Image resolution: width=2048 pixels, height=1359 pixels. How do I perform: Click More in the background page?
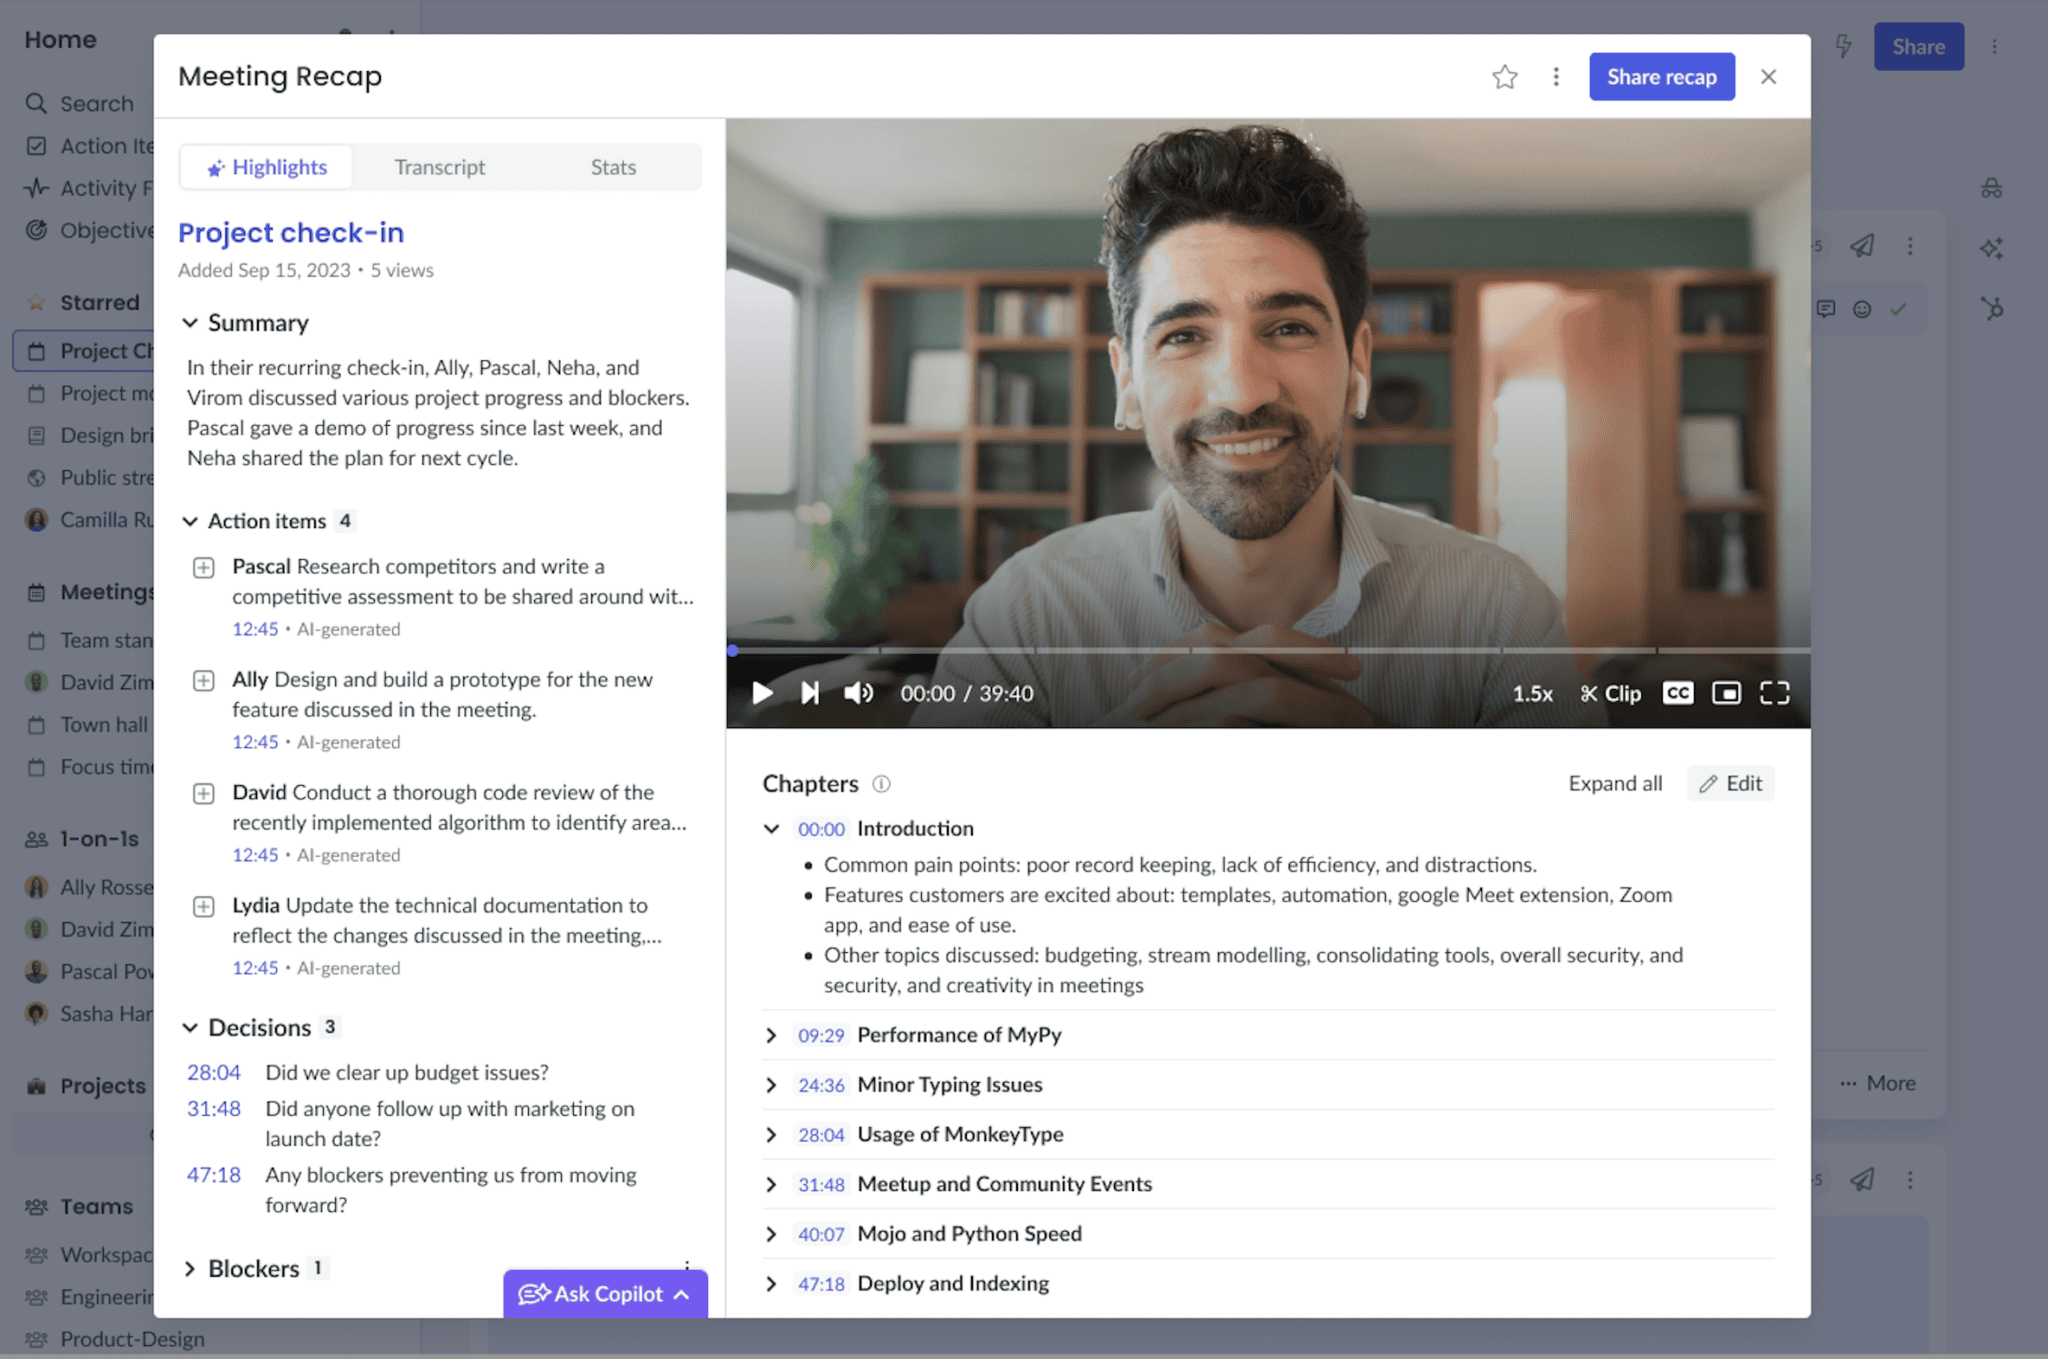click(1877, 1083)
